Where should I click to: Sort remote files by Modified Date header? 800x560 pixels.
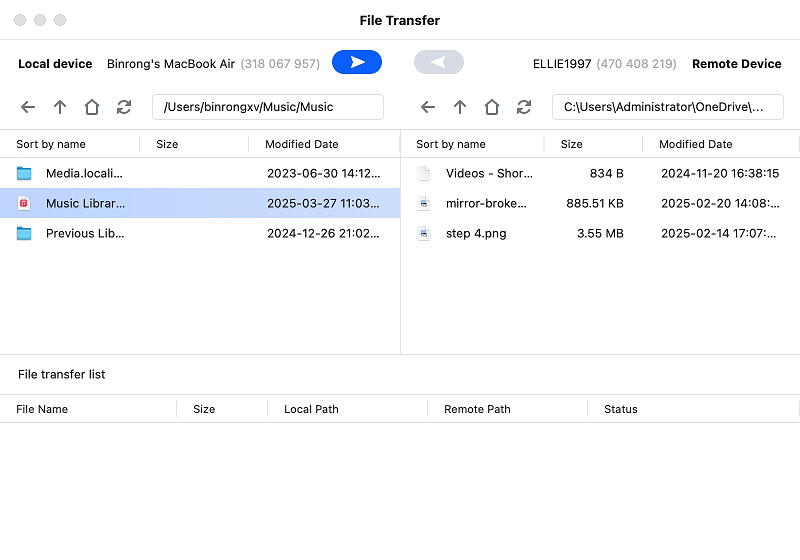(696, 144)
